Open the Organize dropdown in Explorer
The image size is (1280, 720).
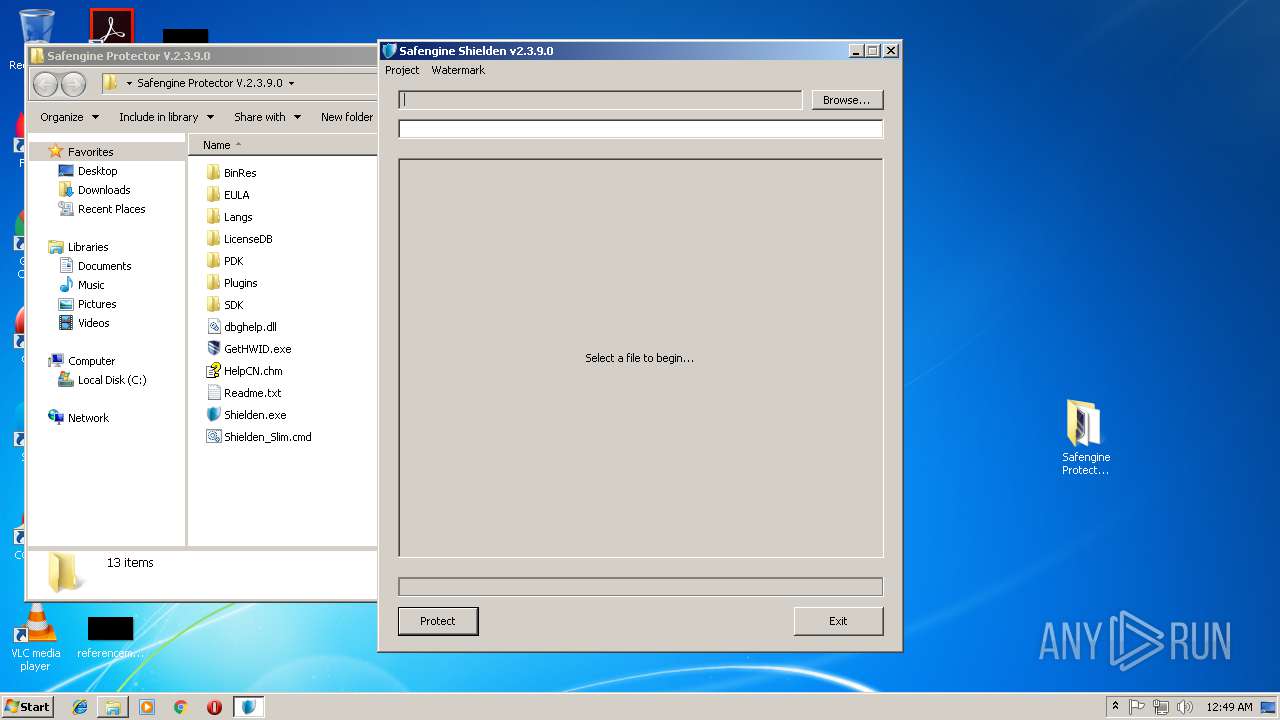point(69,117)
